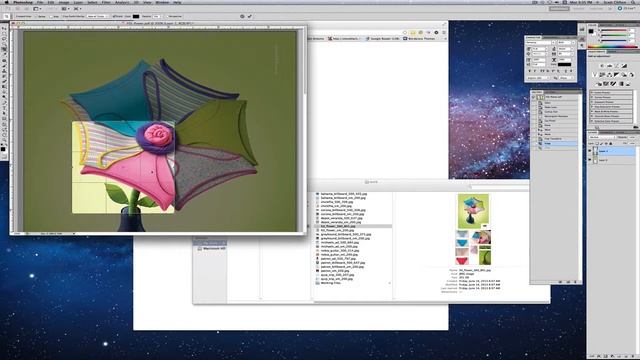Toggle the Perspective checkbox in options bar
Viewport: 640px width, 360px height.
167,16
